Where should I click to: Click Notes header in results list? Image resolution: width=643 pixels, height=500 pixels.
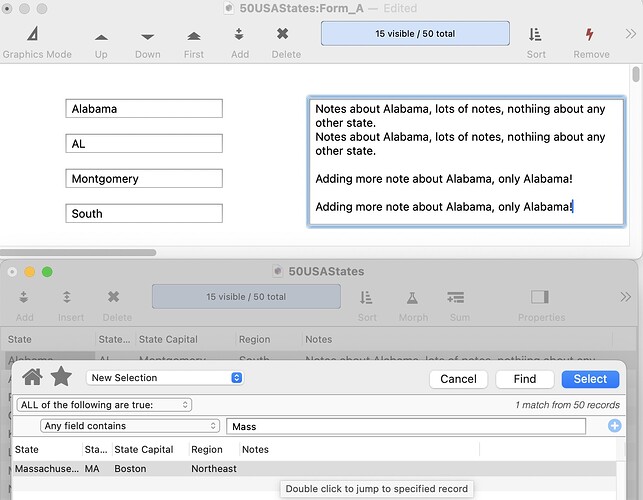coord(255,450)
